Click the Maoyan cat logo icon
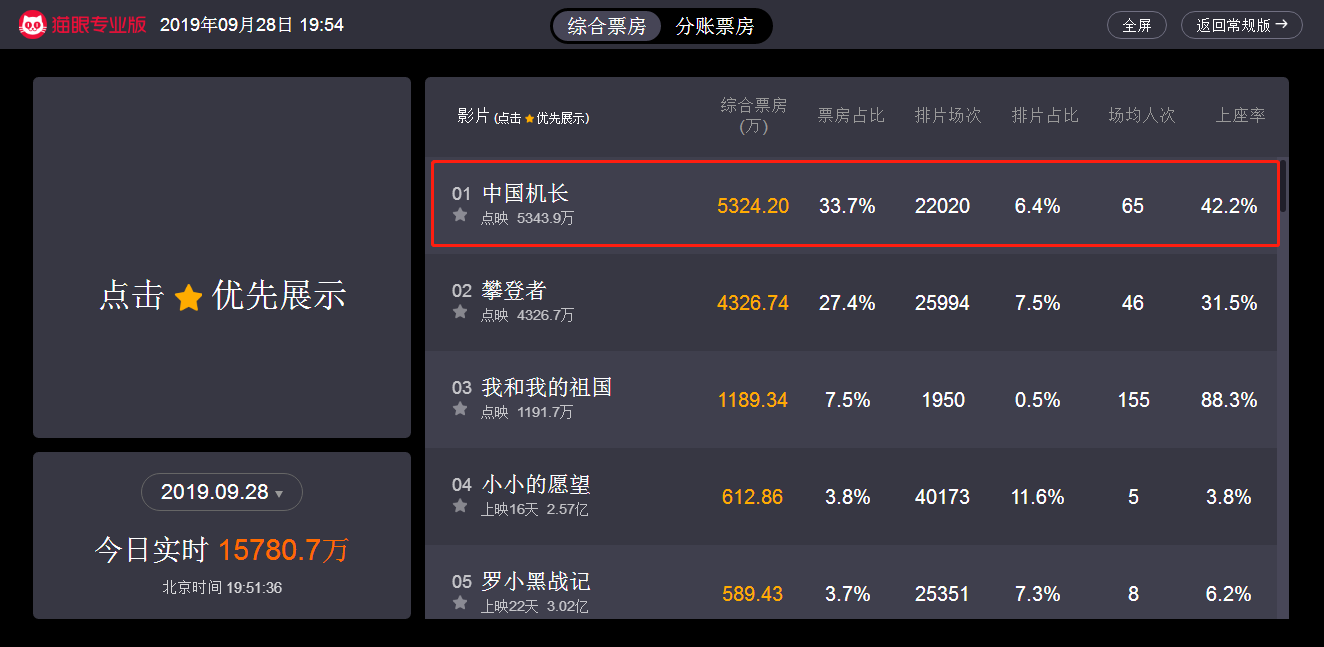Viewport: 1324px width, 647px height. pos(33,25)
